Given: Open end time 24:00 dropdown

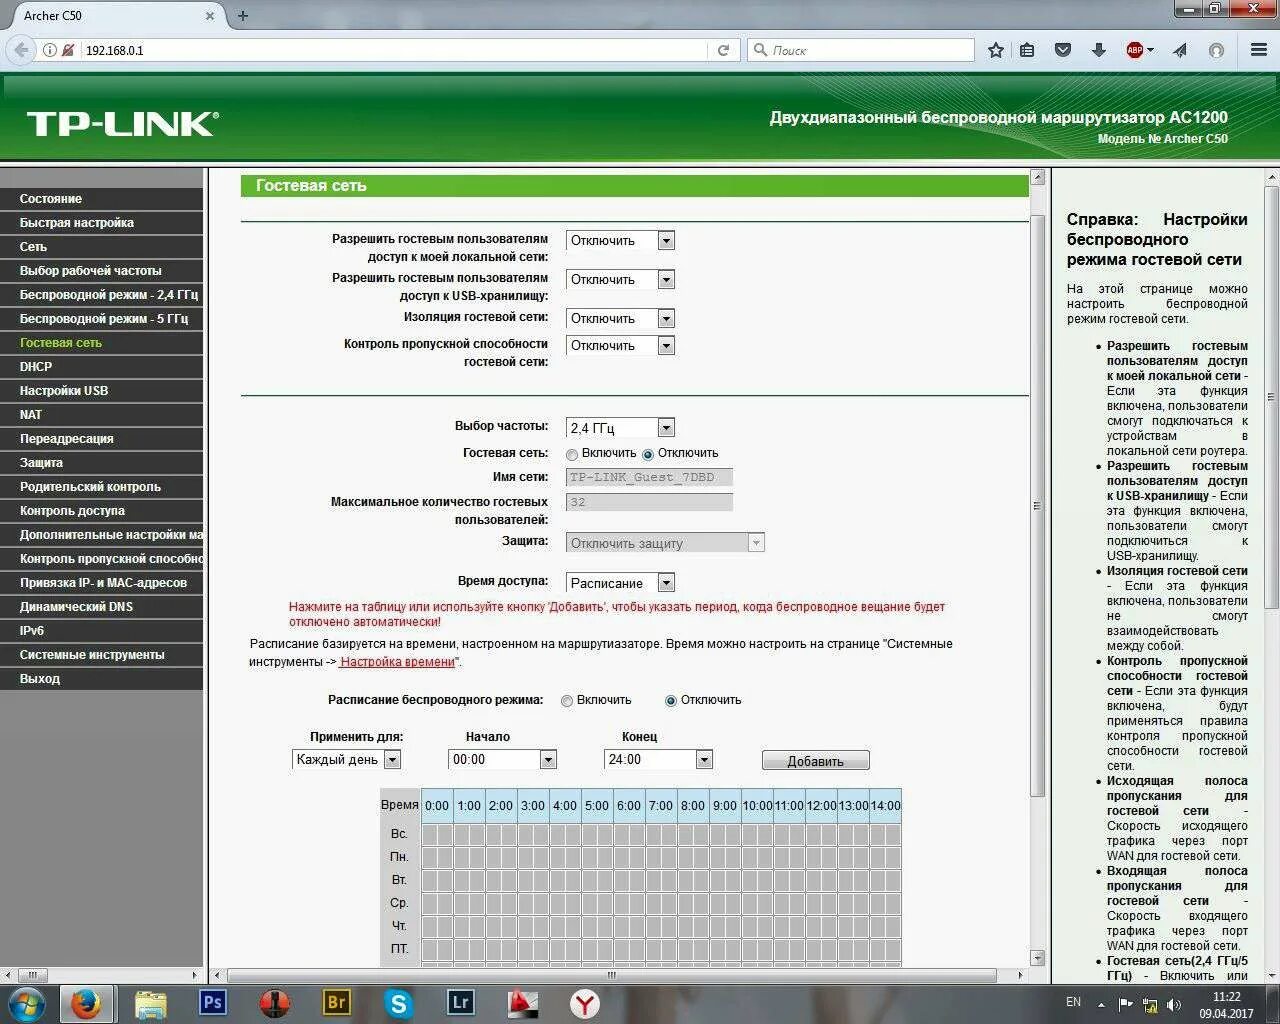Looking at the screenshot, I should coord(658,760).
